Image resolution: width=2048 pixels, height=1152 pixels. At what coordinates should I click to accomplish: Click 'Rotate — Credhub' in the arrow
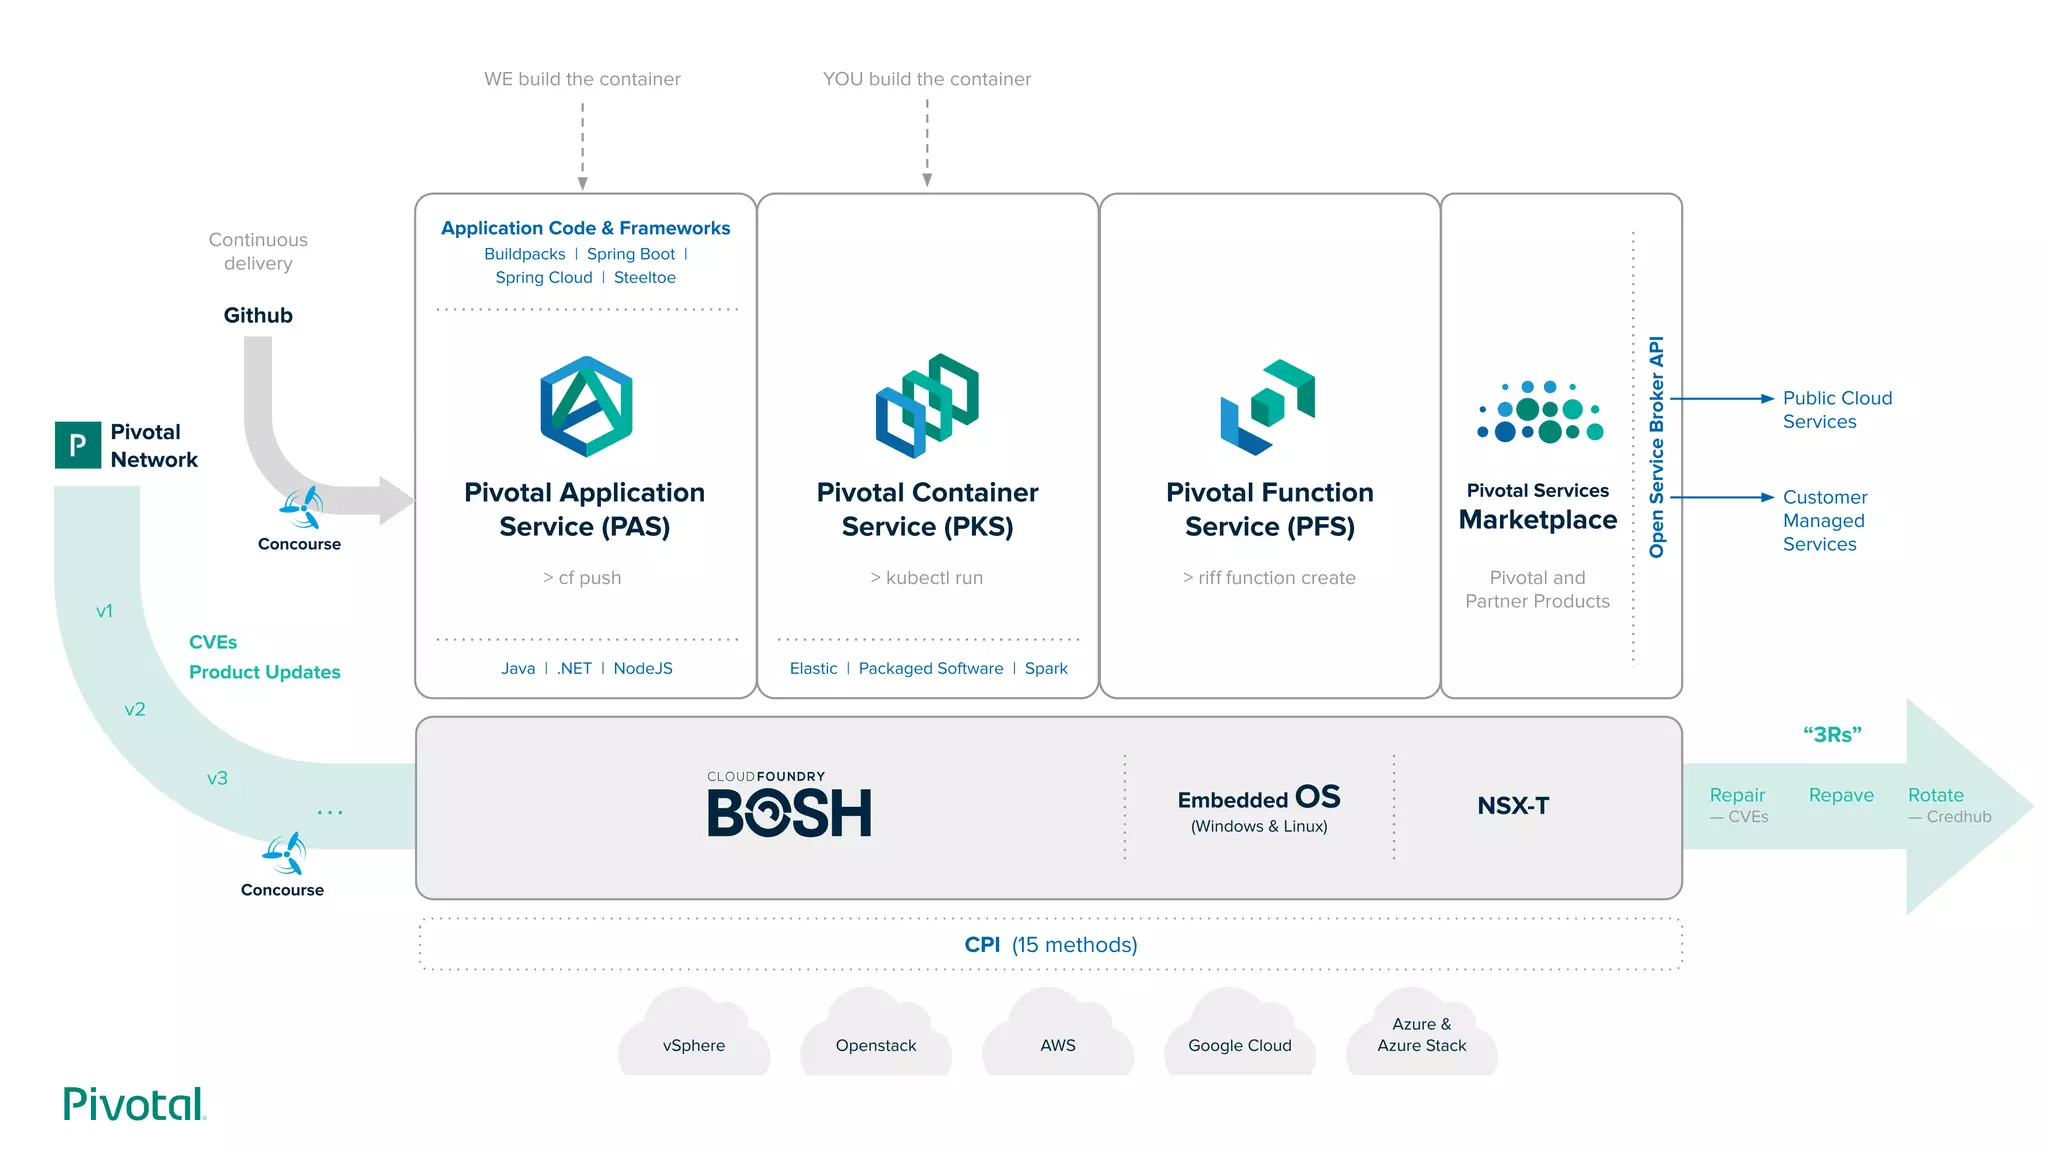(1949, 804)
